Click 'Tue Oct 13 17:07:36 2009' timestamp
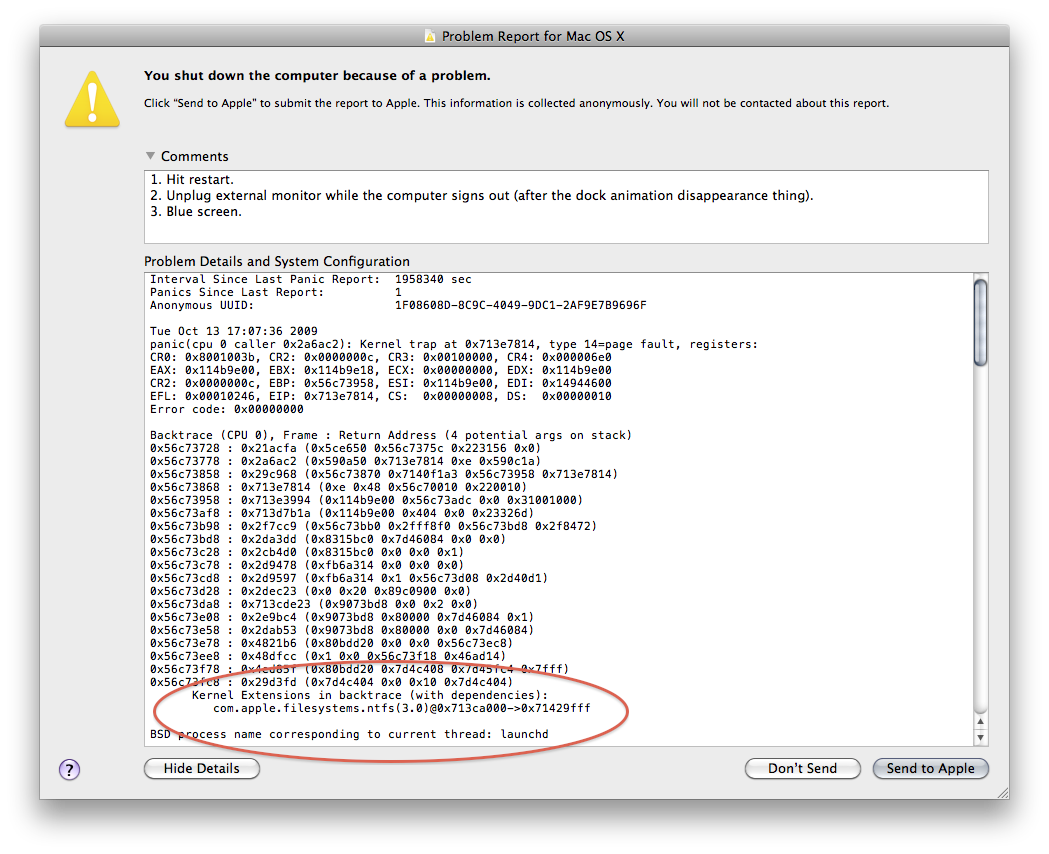This screenshot has height=854, width=1049. pyautogui.click(x=233, y=331)
